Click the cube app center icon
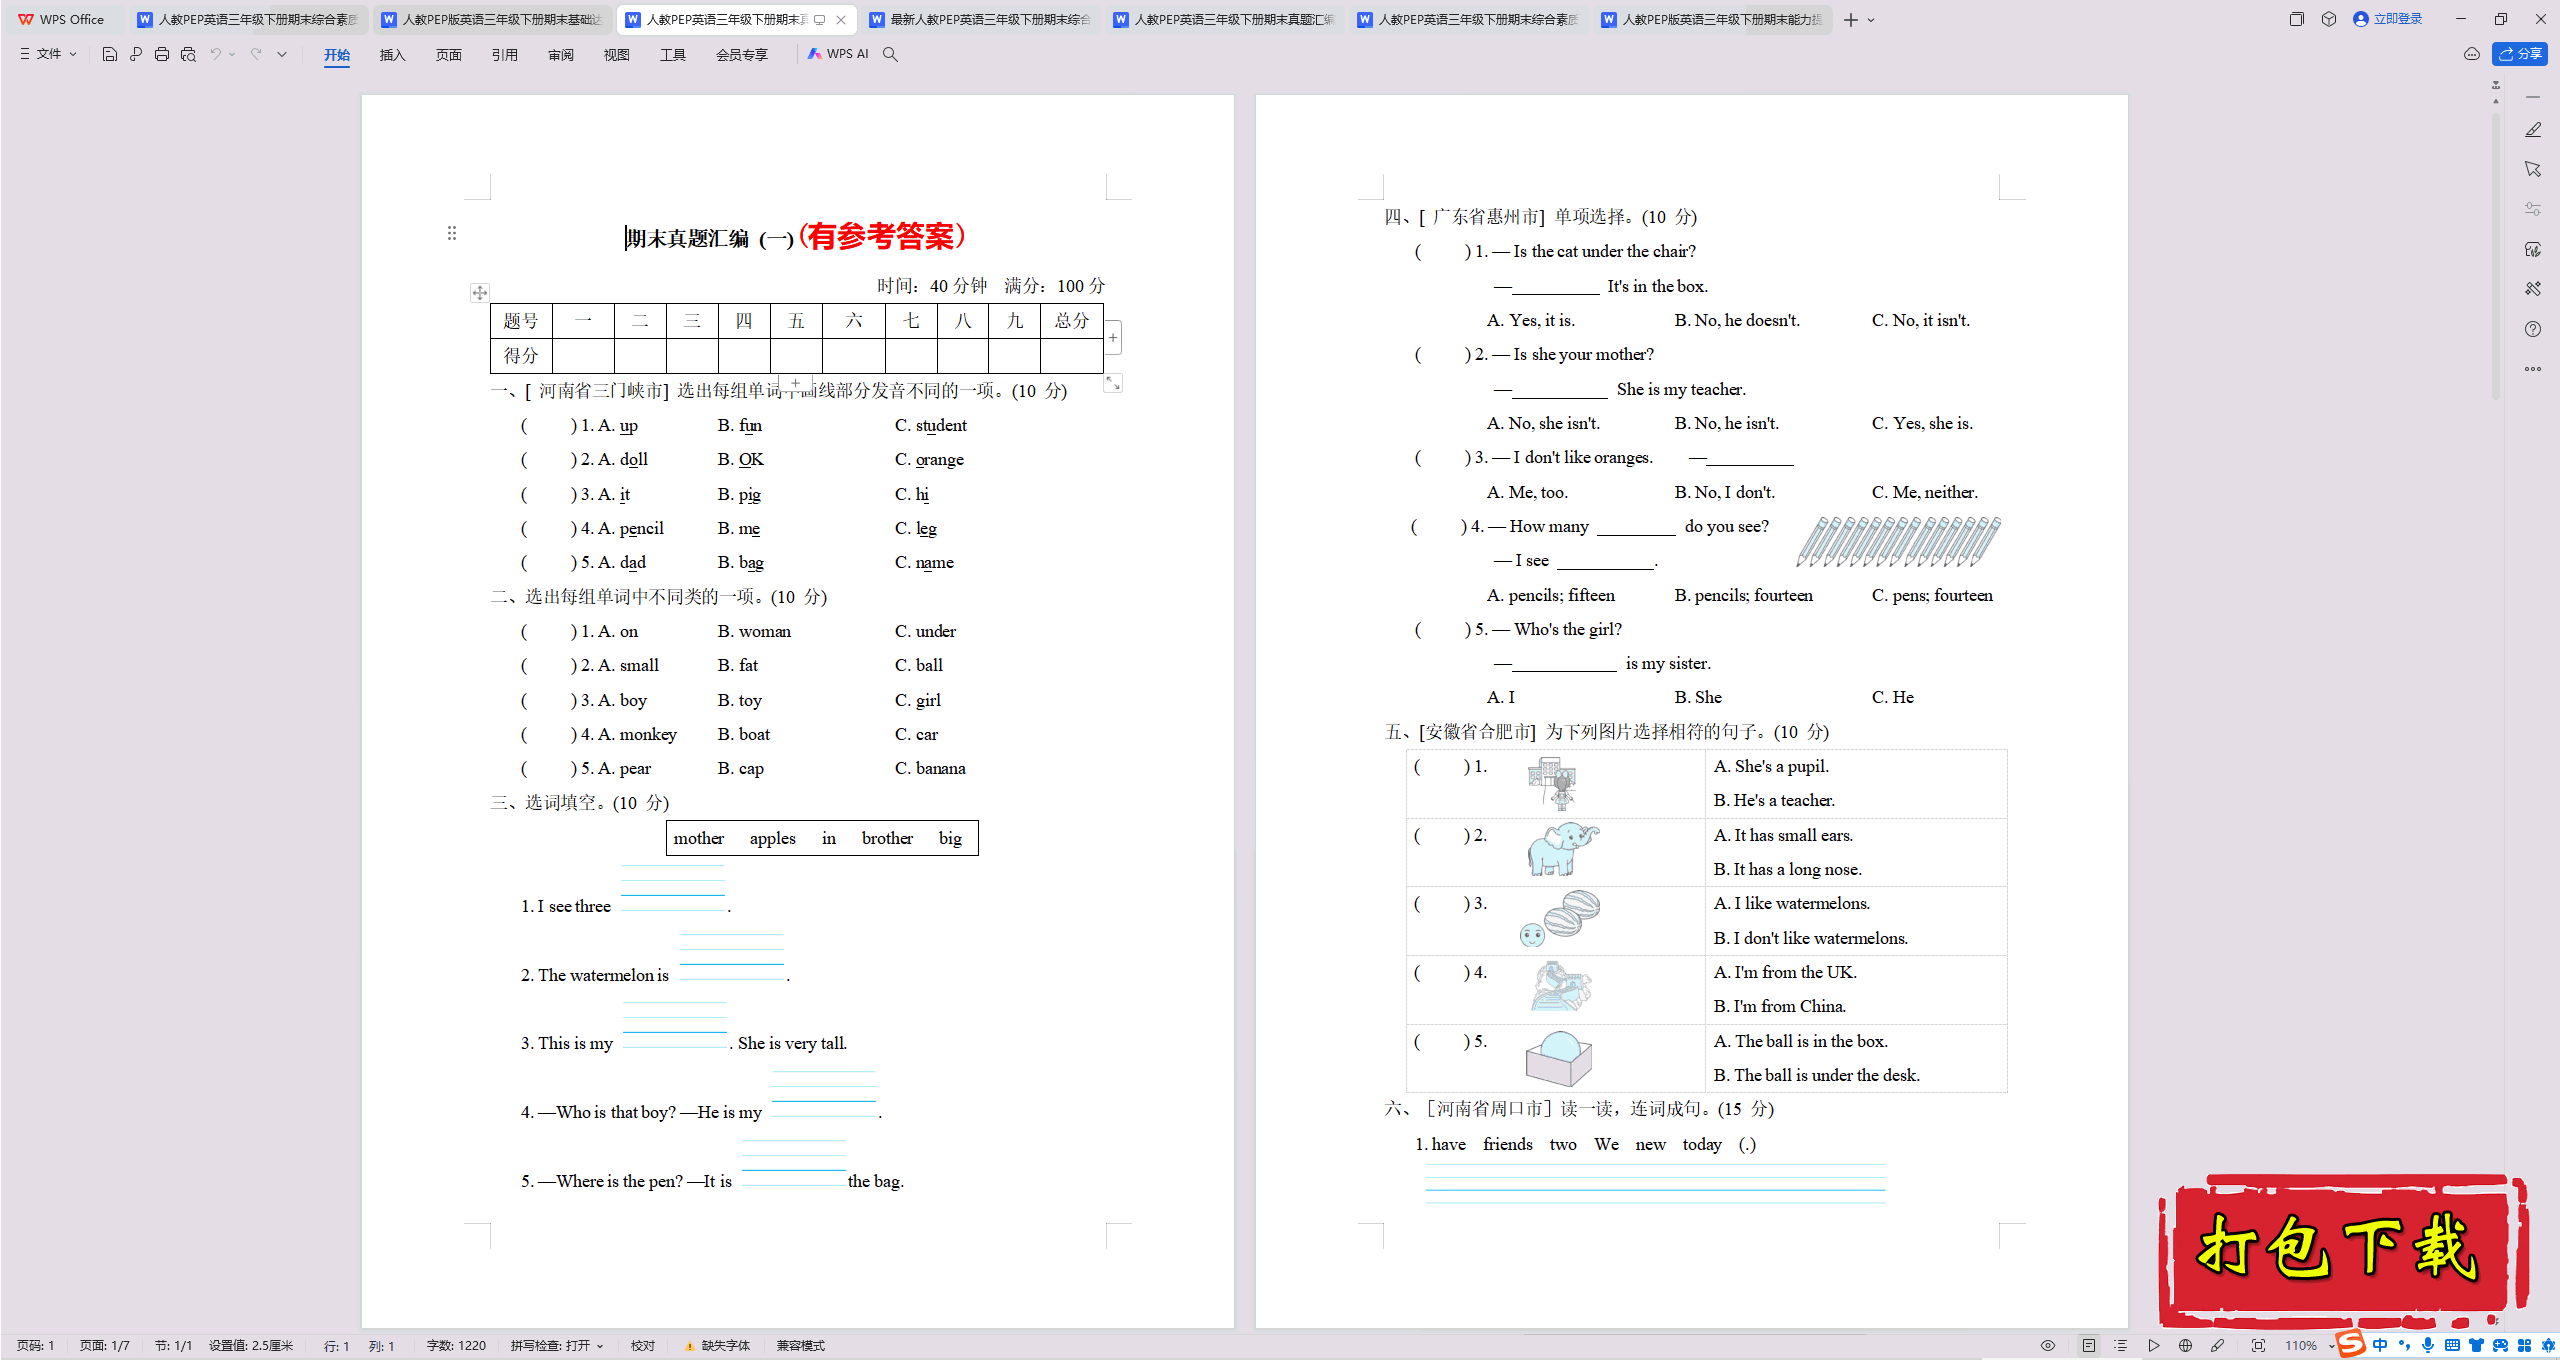 (2329, 19)
